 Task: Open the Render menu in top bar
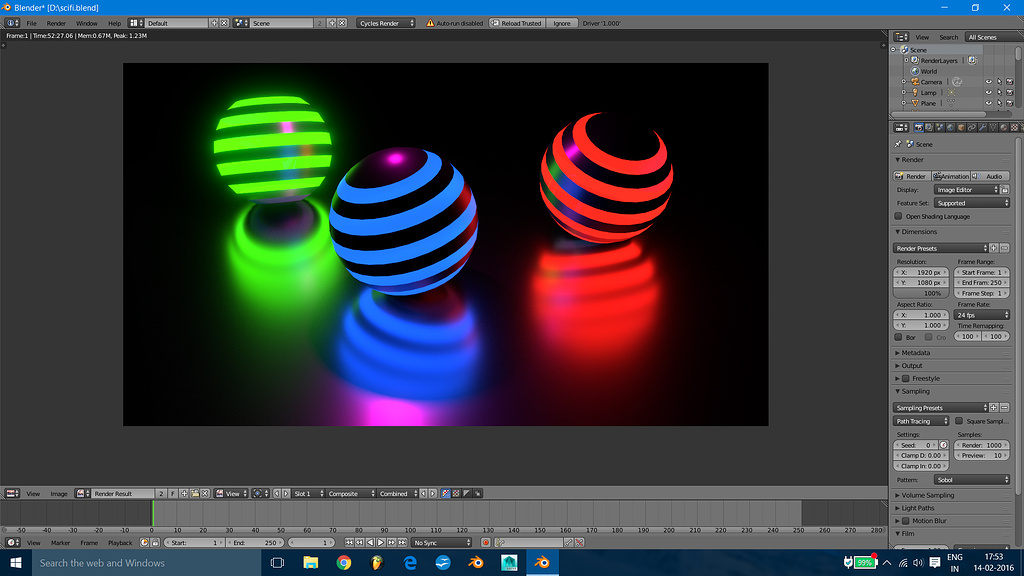56,23
